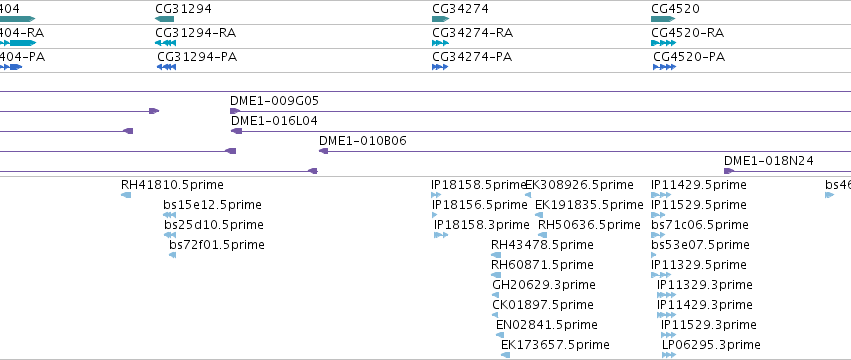851x360 pixels.
Task: Click the CG31294 gene arrow glyph
Action: tap(164, 19)
